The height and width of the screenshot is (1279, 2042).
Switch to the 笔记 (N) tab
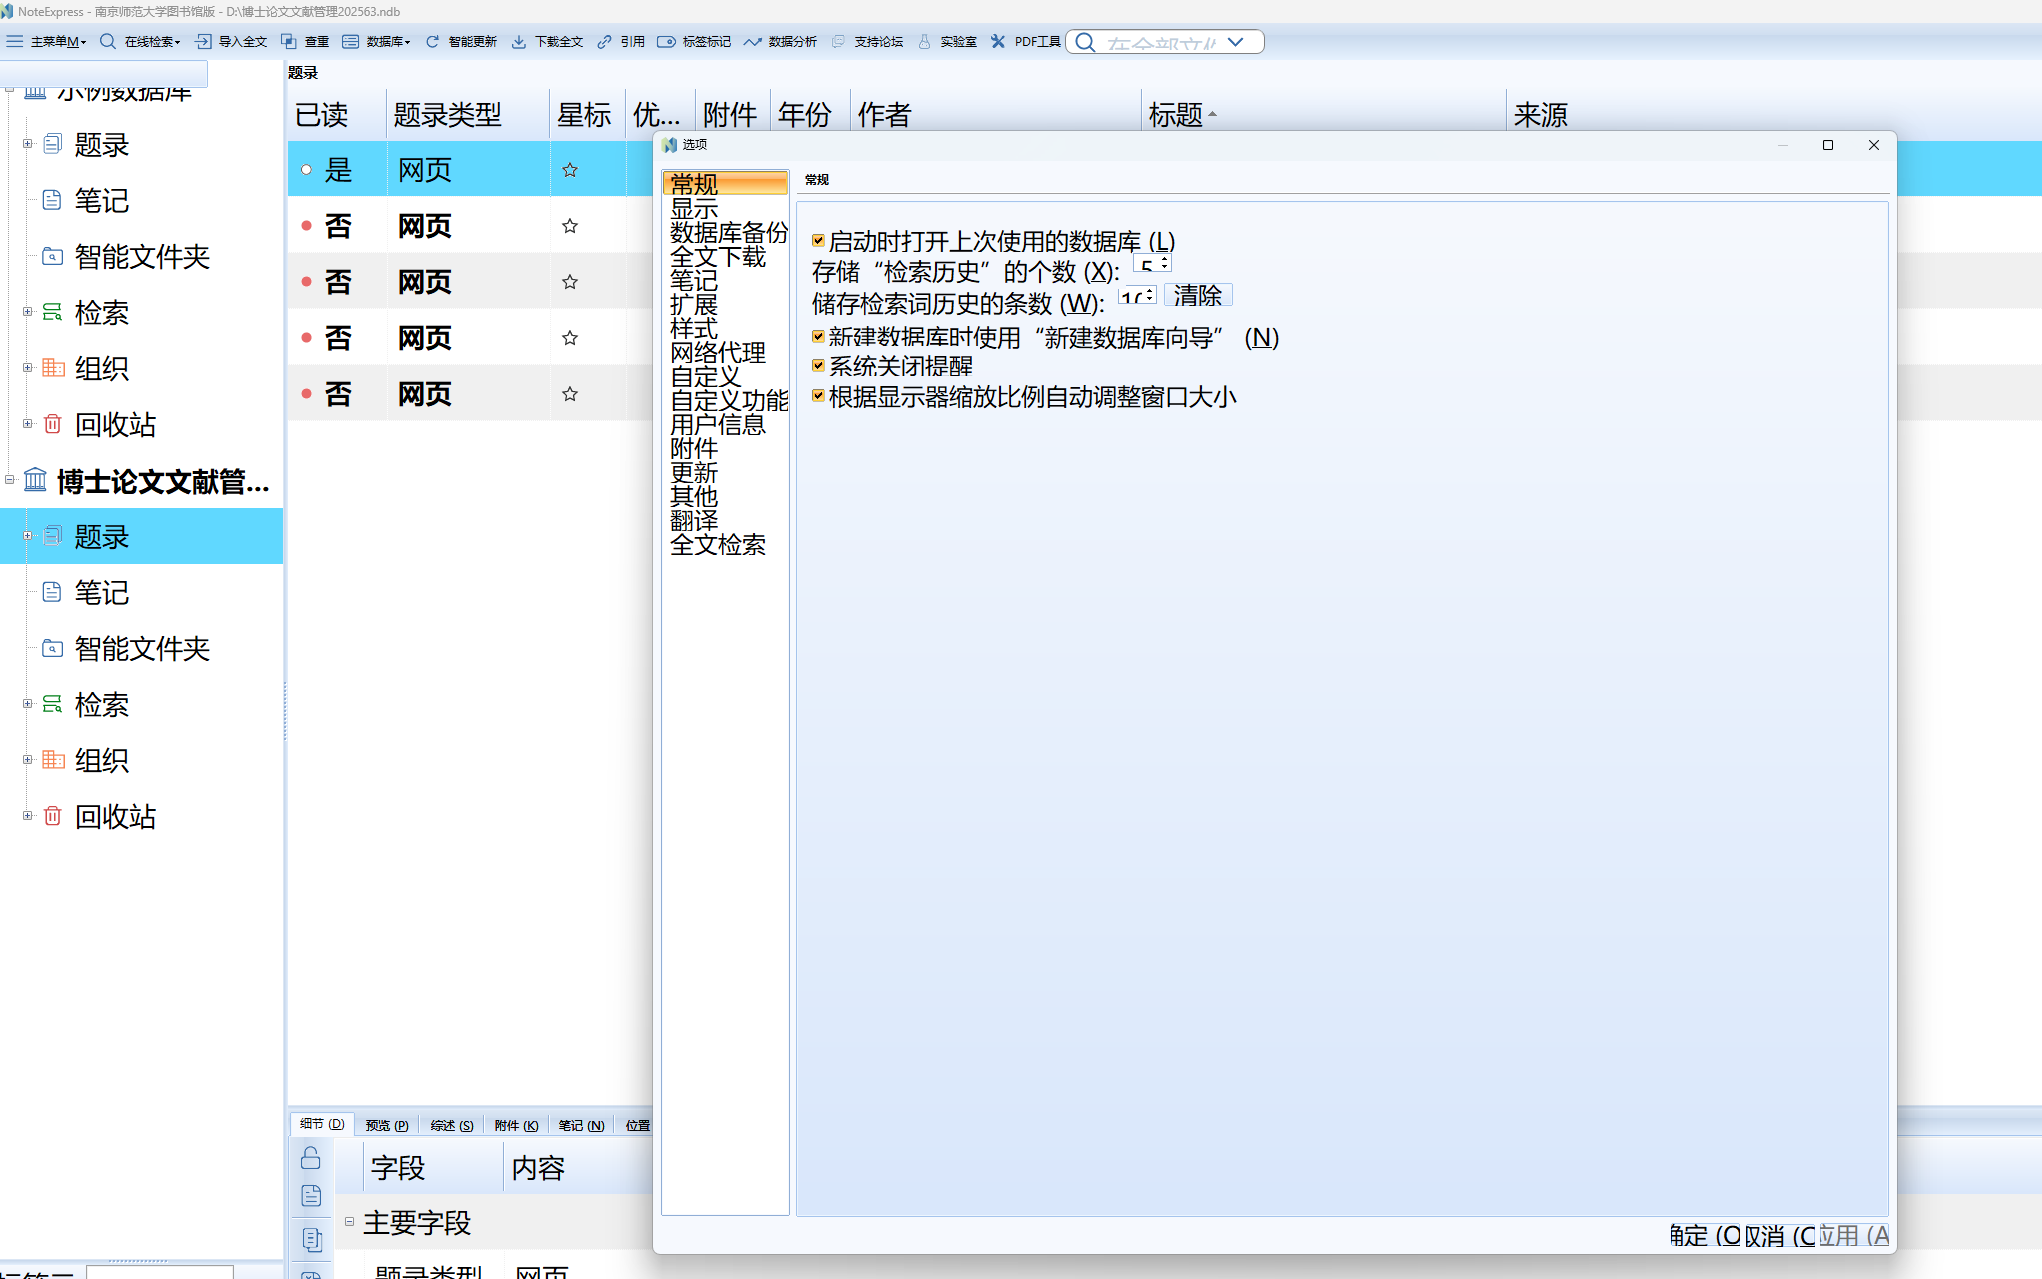[581, 1126]
